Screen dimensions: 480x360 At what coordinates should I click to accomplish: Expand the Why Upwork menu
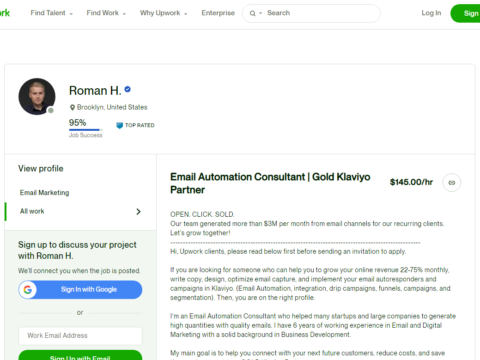point(164,13)
